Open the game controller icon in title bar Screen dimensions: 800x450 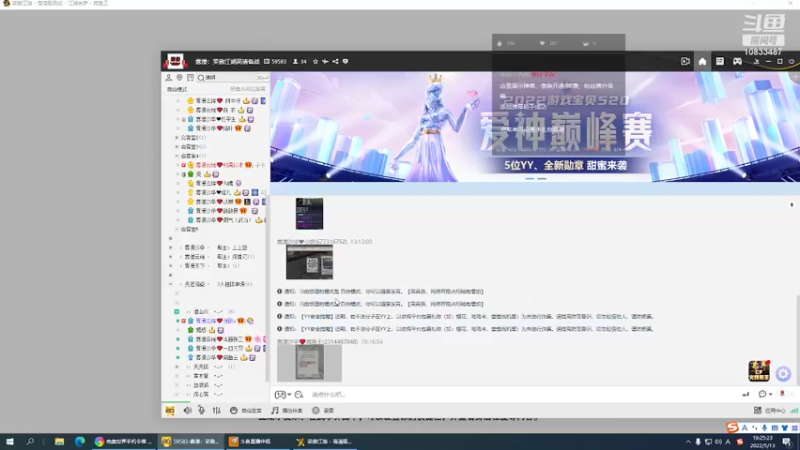(x=737, y=61)
